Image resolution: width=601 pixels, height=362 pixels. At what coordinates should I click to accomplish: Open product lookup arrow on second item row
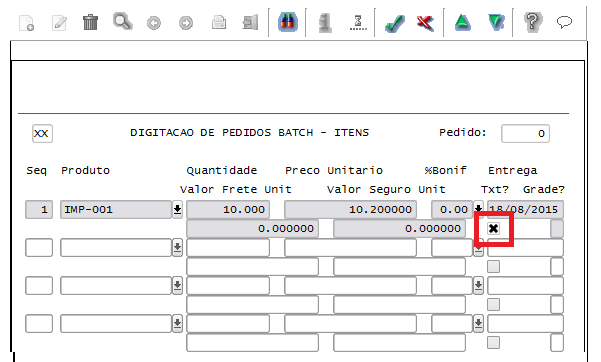[x=177, y=248]
